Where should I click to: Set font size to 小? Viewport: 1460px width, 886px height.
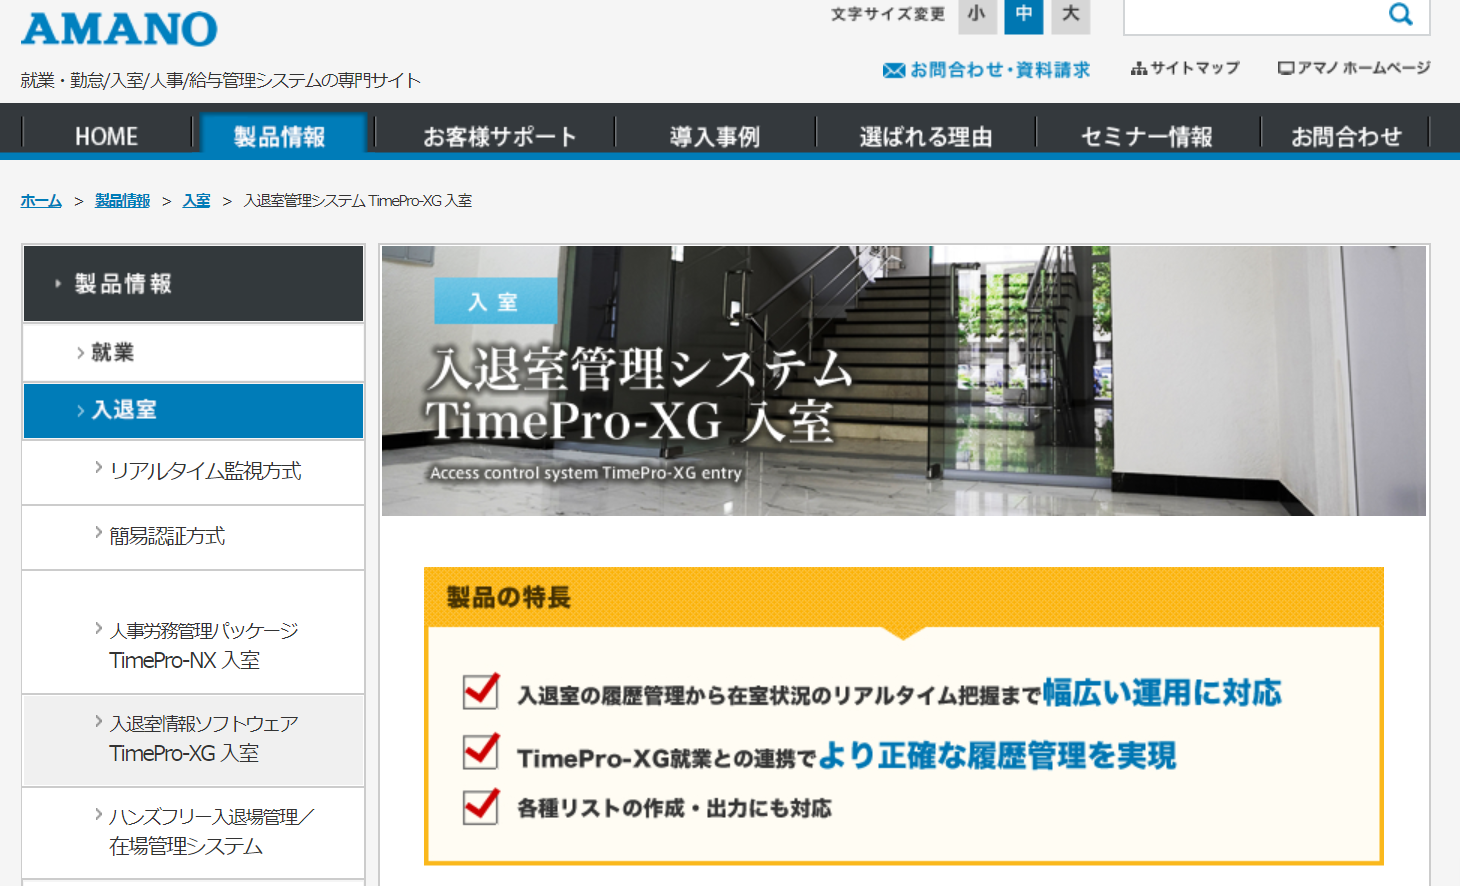pos(977,15)
